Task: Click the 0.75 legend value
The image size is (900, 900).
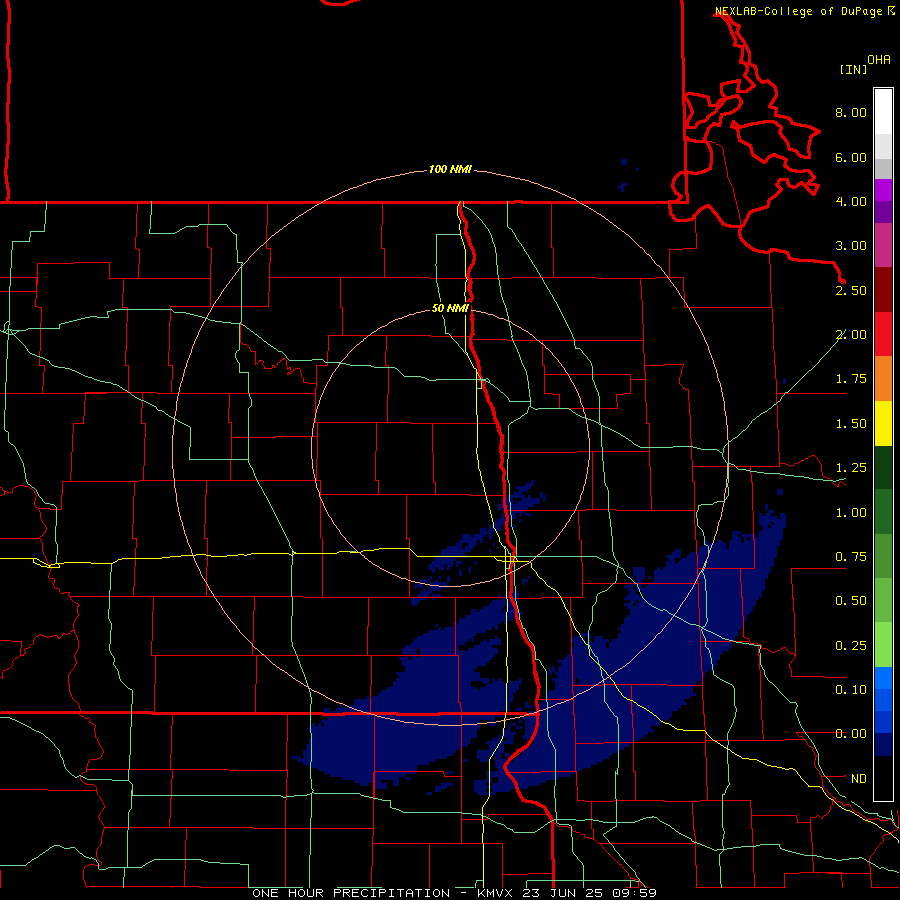Action: coord(851,557)
